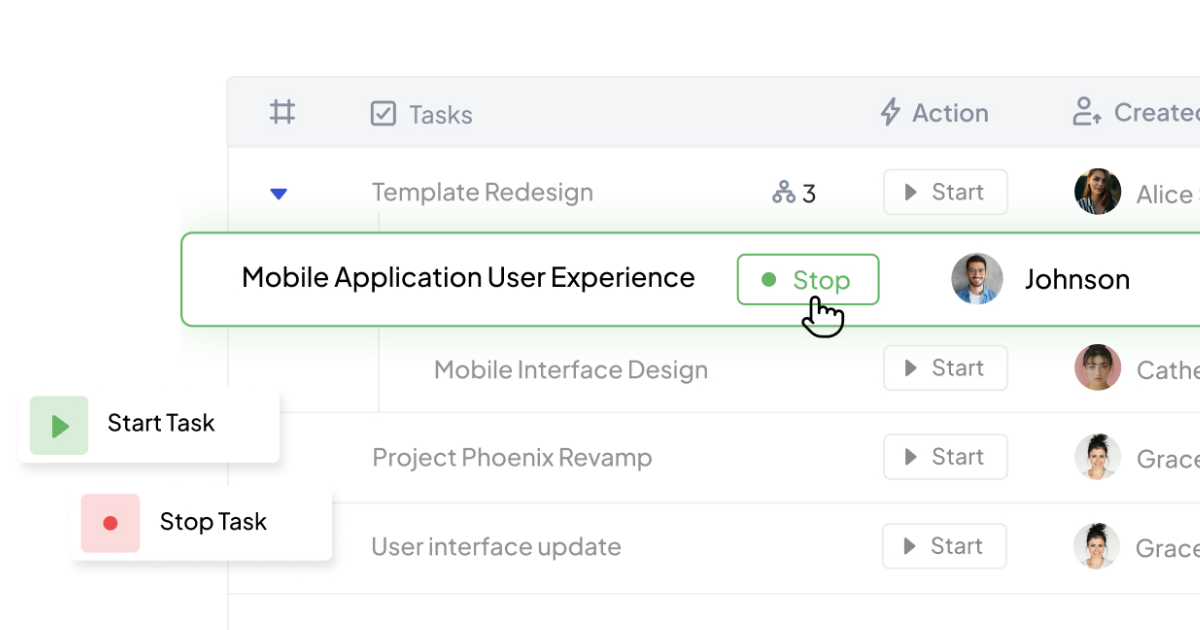This screenshot has height=630, width=1200.
Task: Click the Tasks checkbox header icon
Action: [383, 114]
